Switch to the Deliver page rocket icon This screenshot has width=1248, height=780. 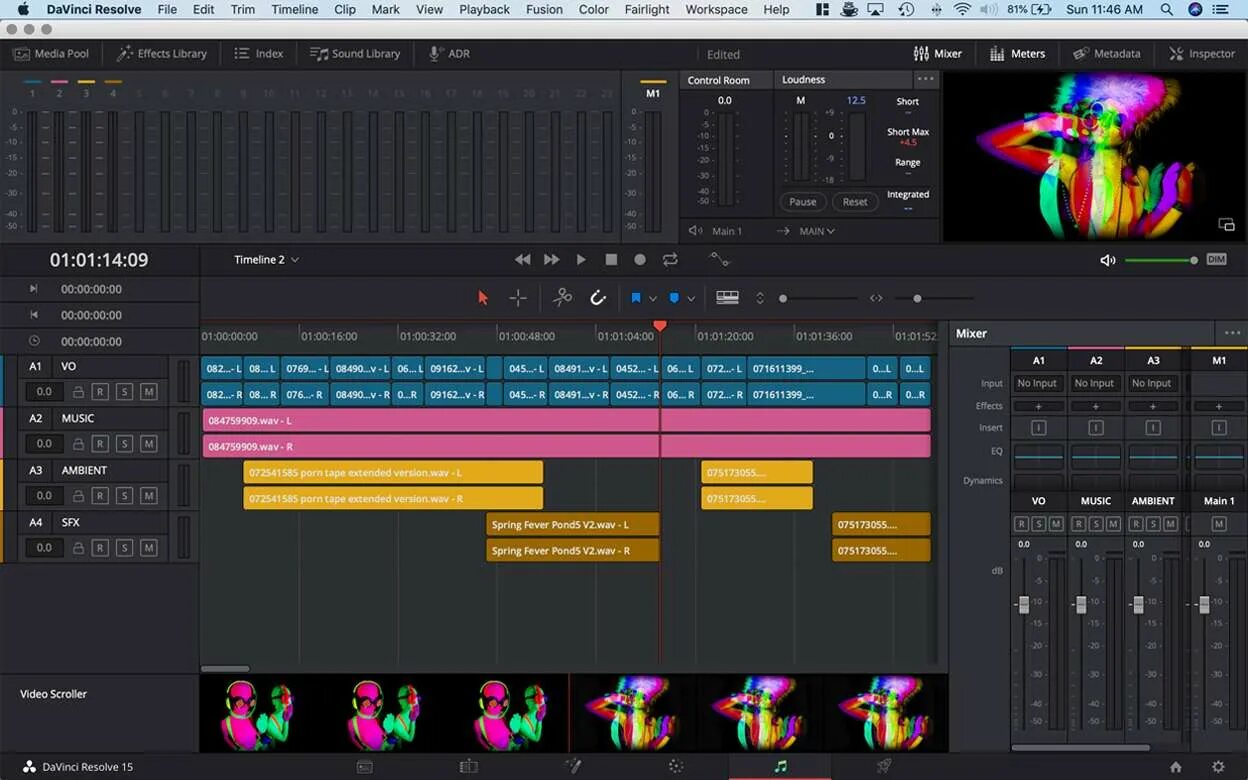(x=884, y=766)
